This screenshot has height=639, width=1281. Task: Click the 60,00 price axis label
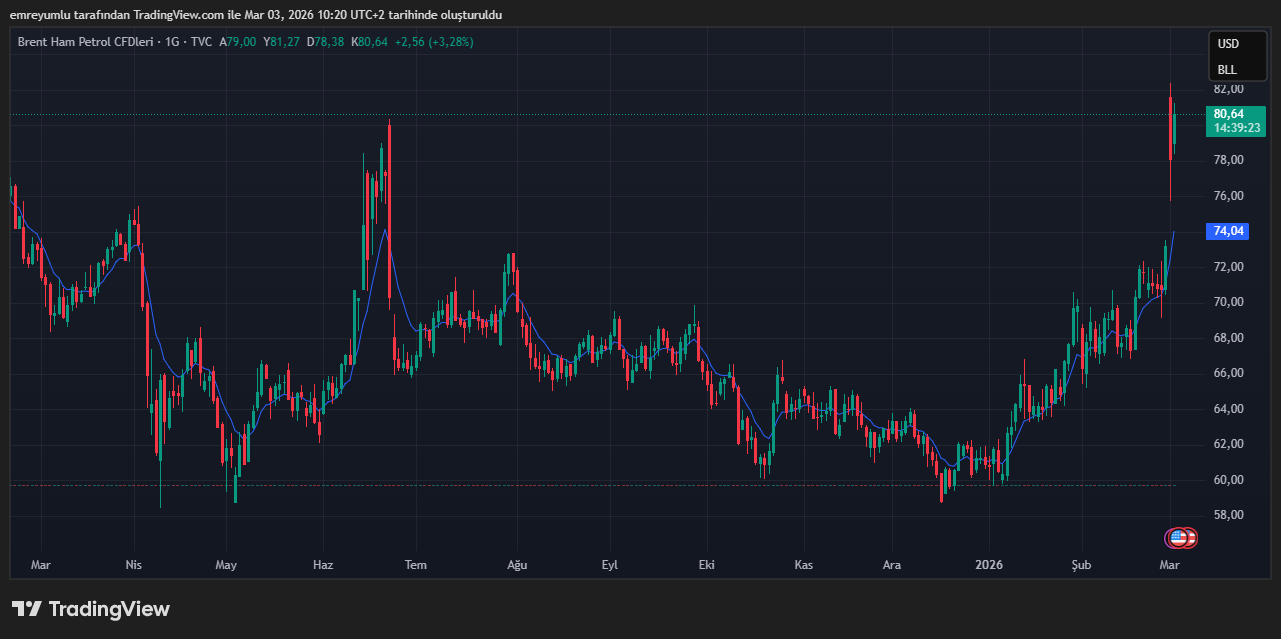(1228, 480)
